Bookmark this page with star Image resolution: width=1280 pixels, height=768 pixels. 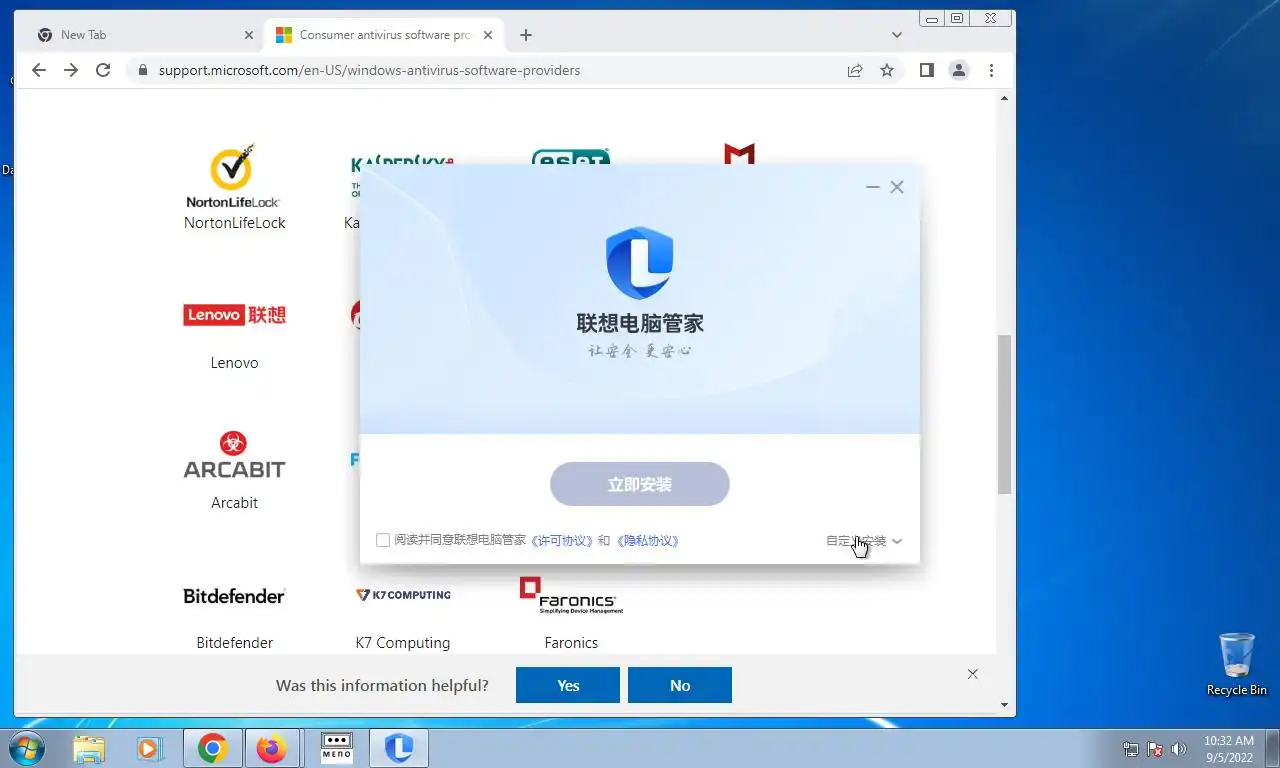coord(887,70)
